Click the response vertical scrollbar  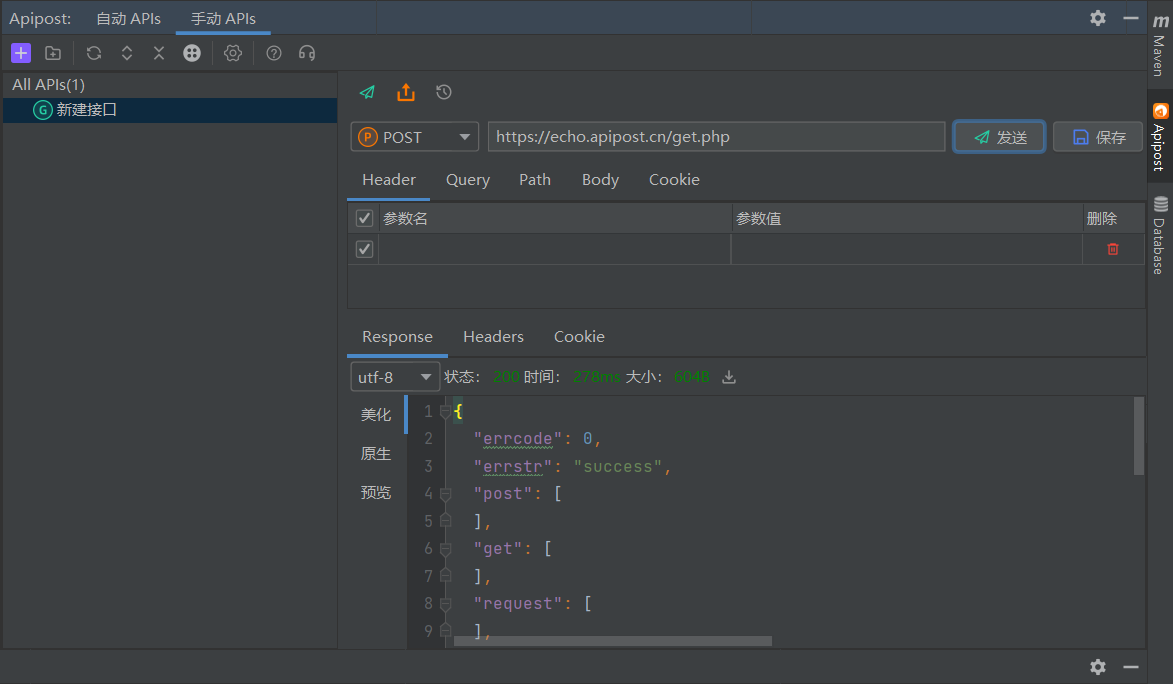1139,436
